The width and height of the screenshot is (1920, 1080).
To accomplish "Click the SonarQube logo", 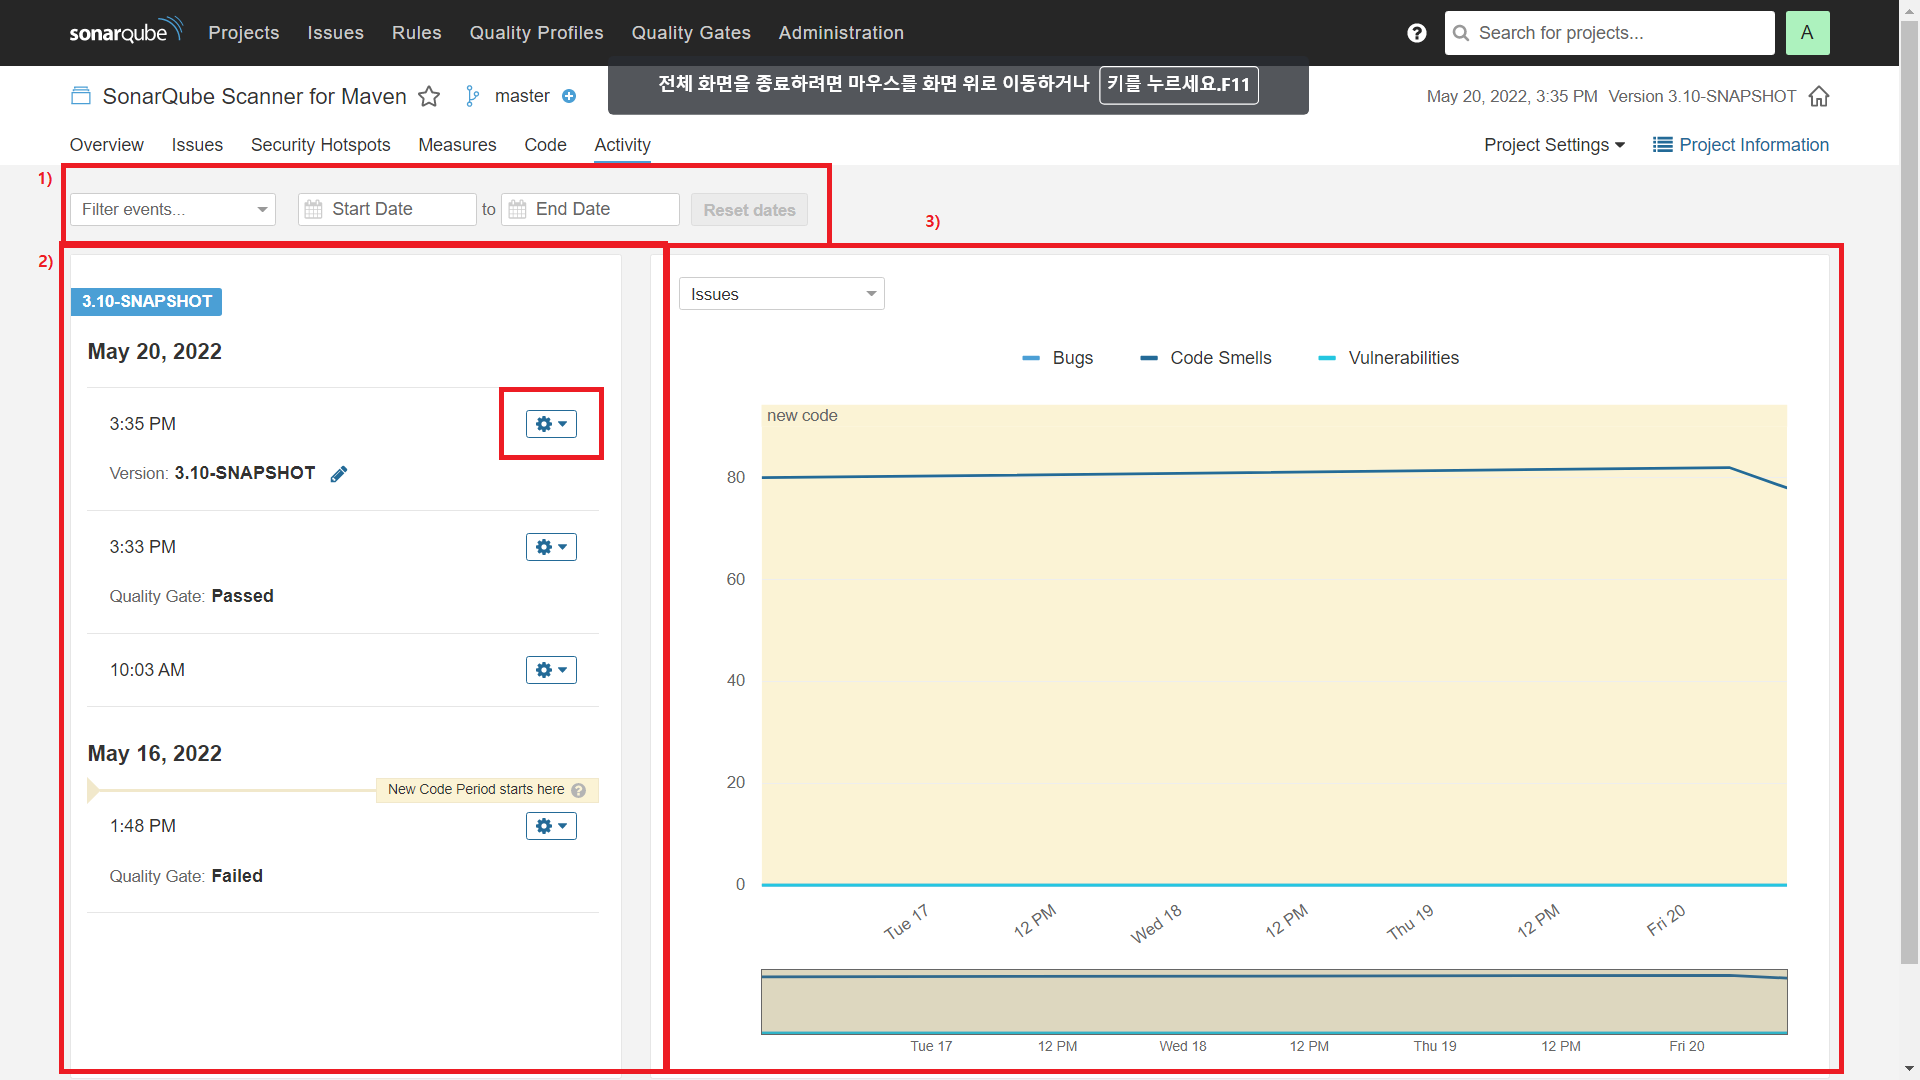I will click(x=126, y=31).
